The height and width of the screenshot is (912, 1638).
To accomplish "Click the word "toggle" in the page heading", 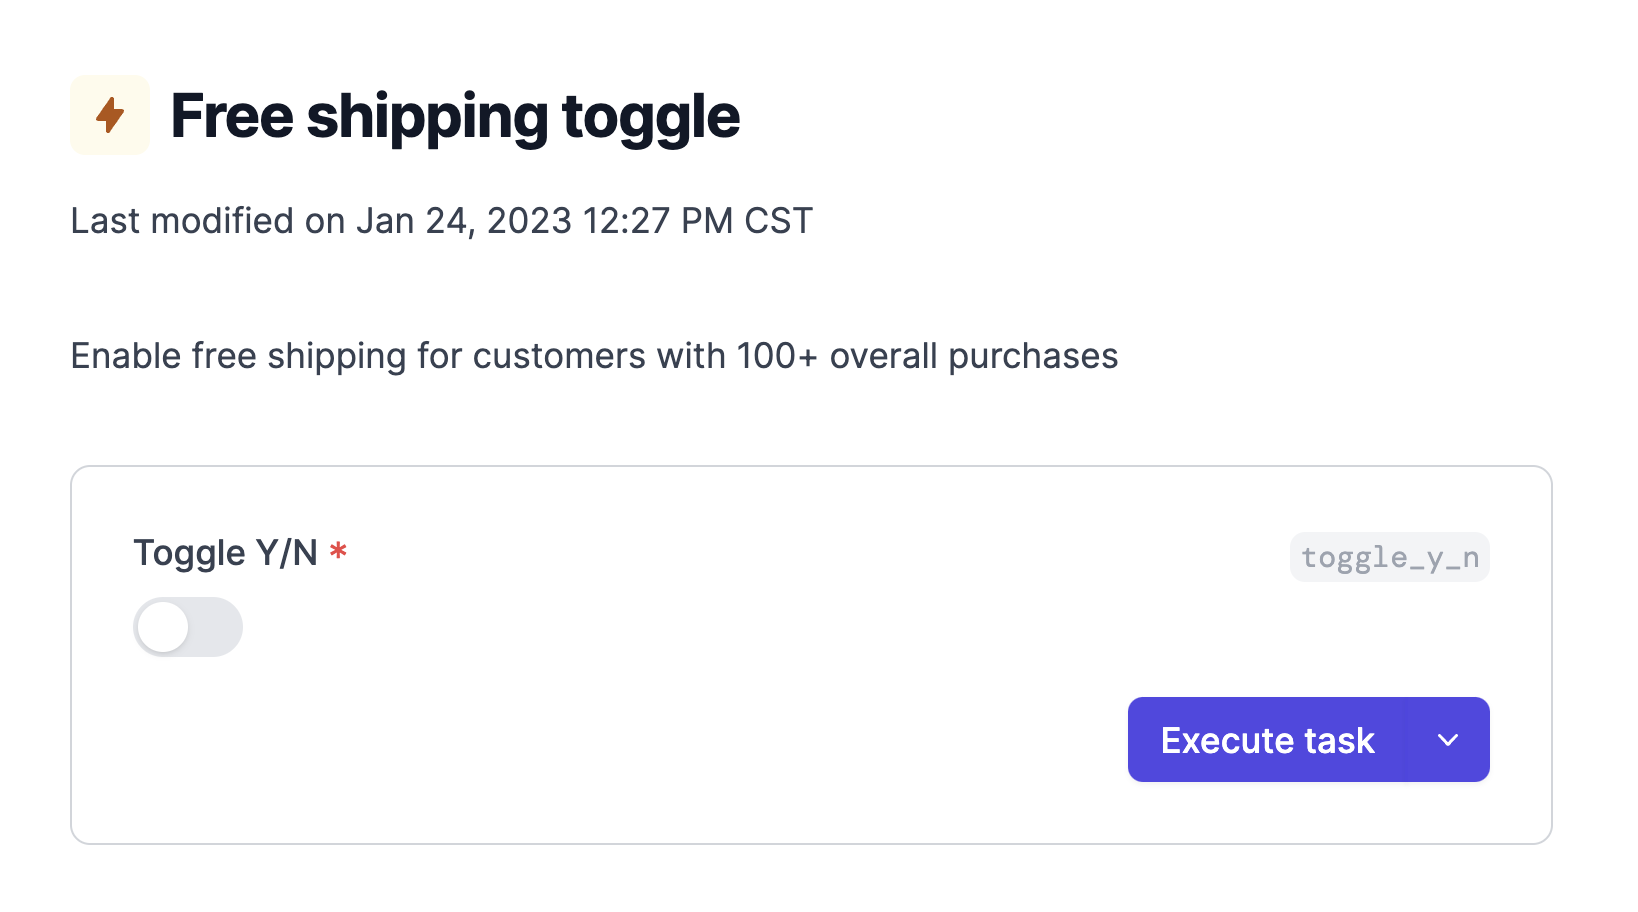I will [x=651, y=118].
